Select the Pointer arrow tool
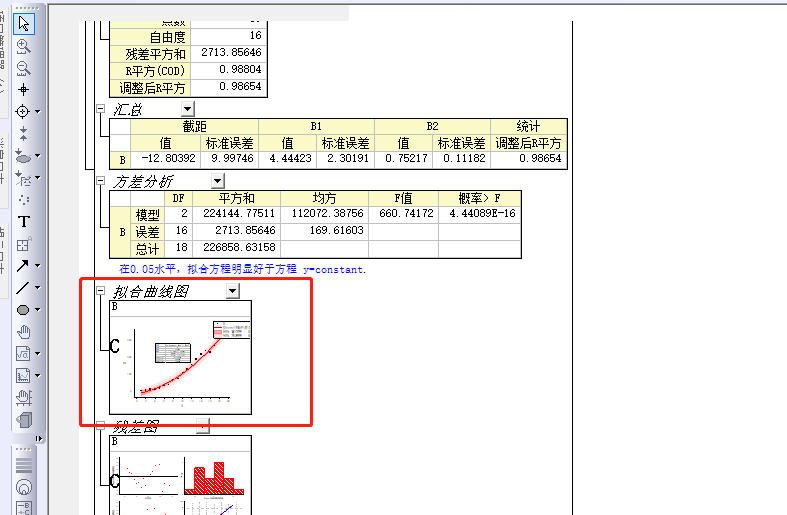The width and height of the screenshot is (787, 515). tap(24, 24)
